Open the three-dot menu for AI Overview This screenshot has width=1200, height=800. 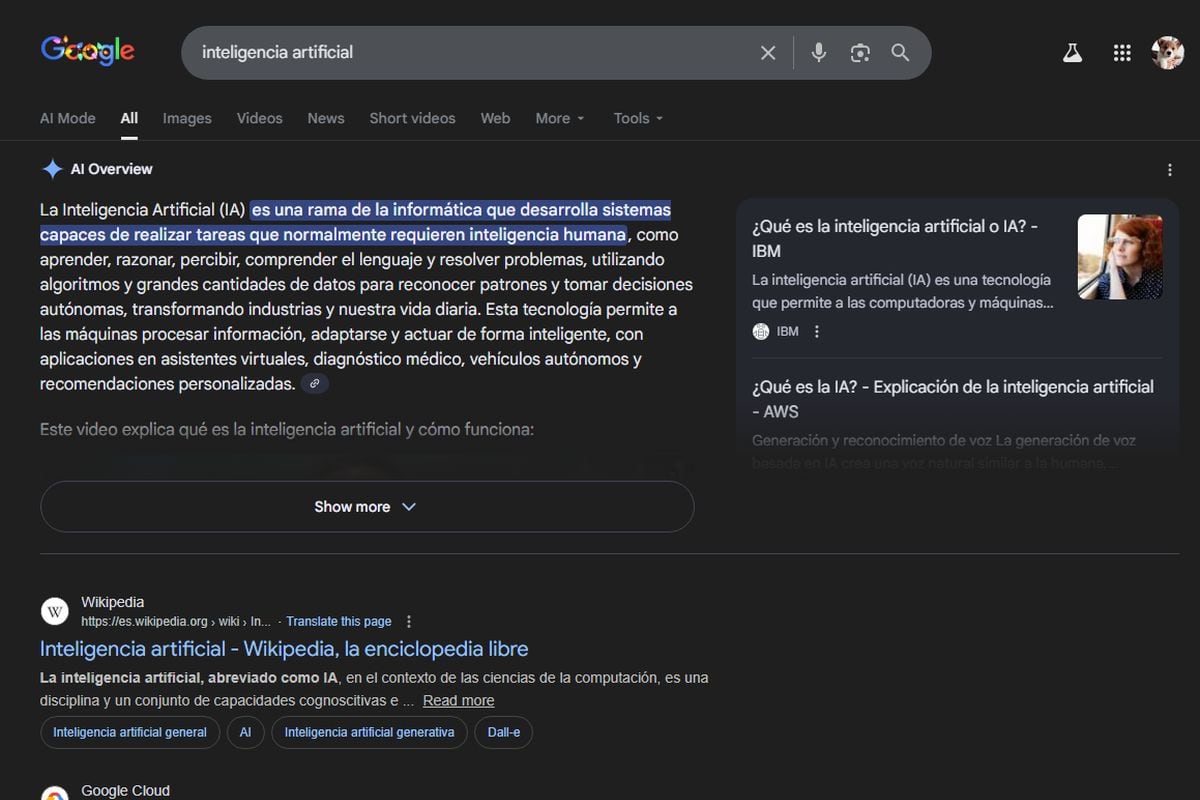[x=1169, y=168]
